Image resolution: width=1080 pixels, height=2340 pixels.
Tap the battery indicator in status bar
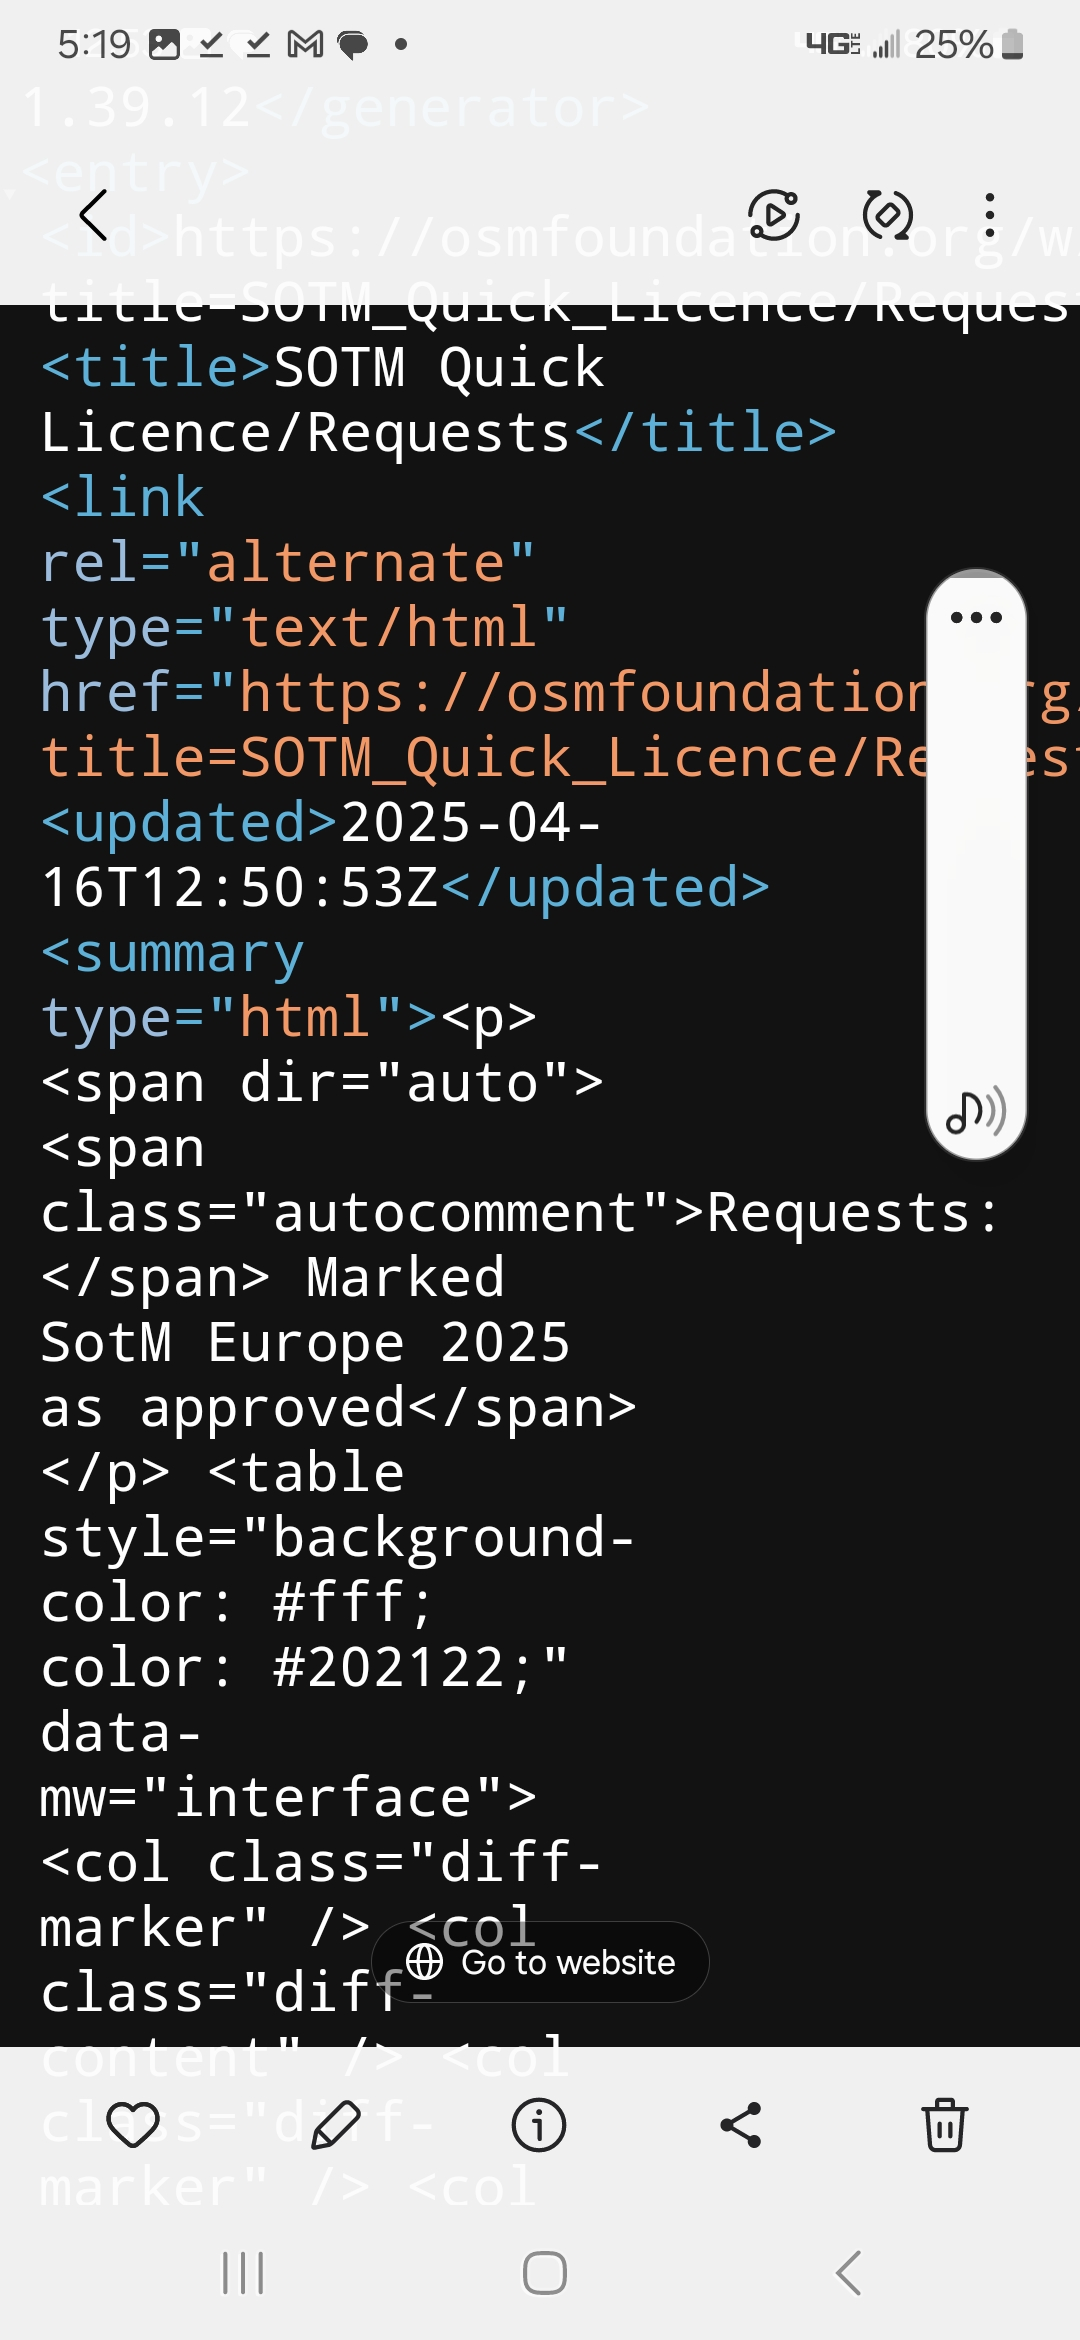click(x=1012, y=44)
